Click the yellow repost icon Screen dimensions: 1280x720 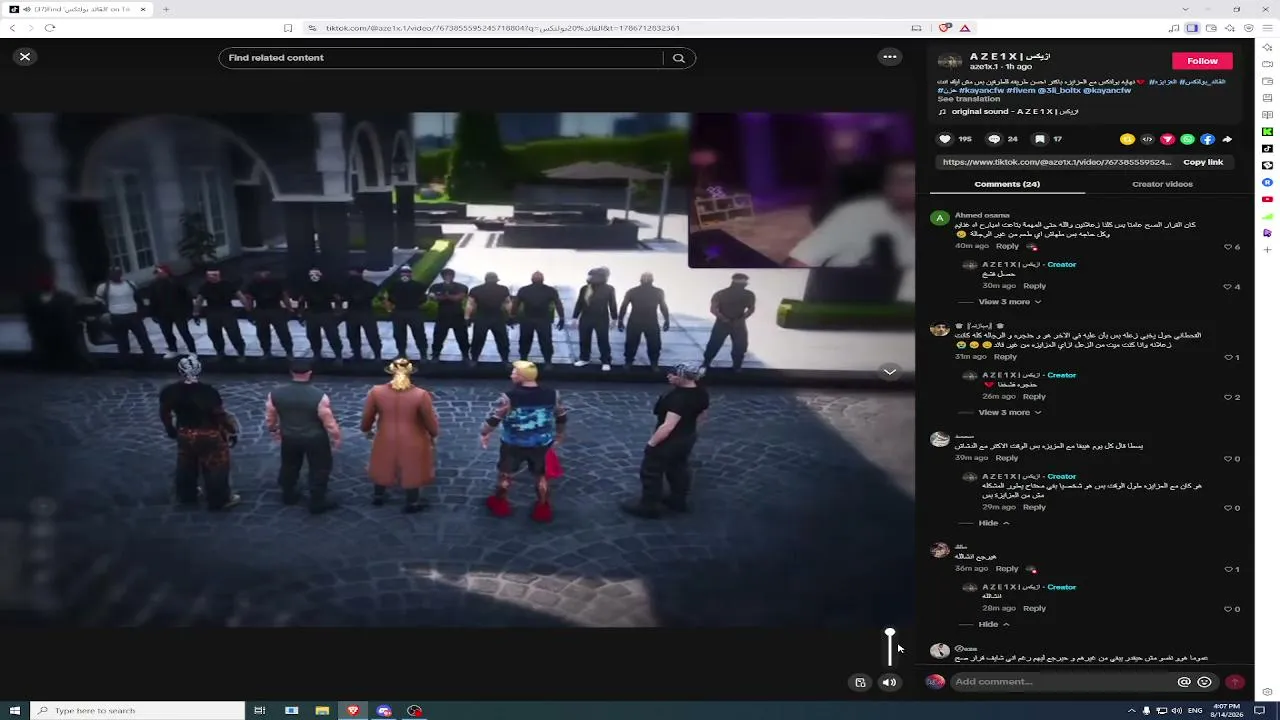[x=1127, y=139]
